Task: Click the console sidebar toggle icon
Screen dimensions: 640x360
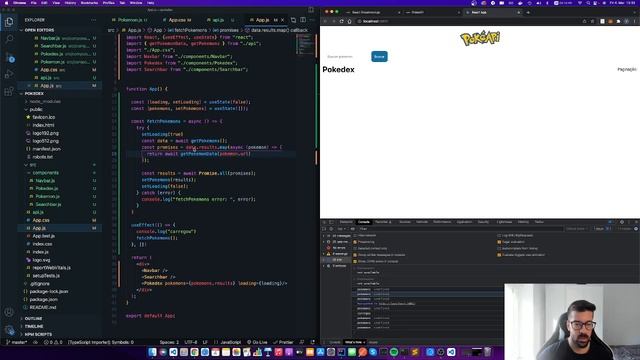Action: 324,229
